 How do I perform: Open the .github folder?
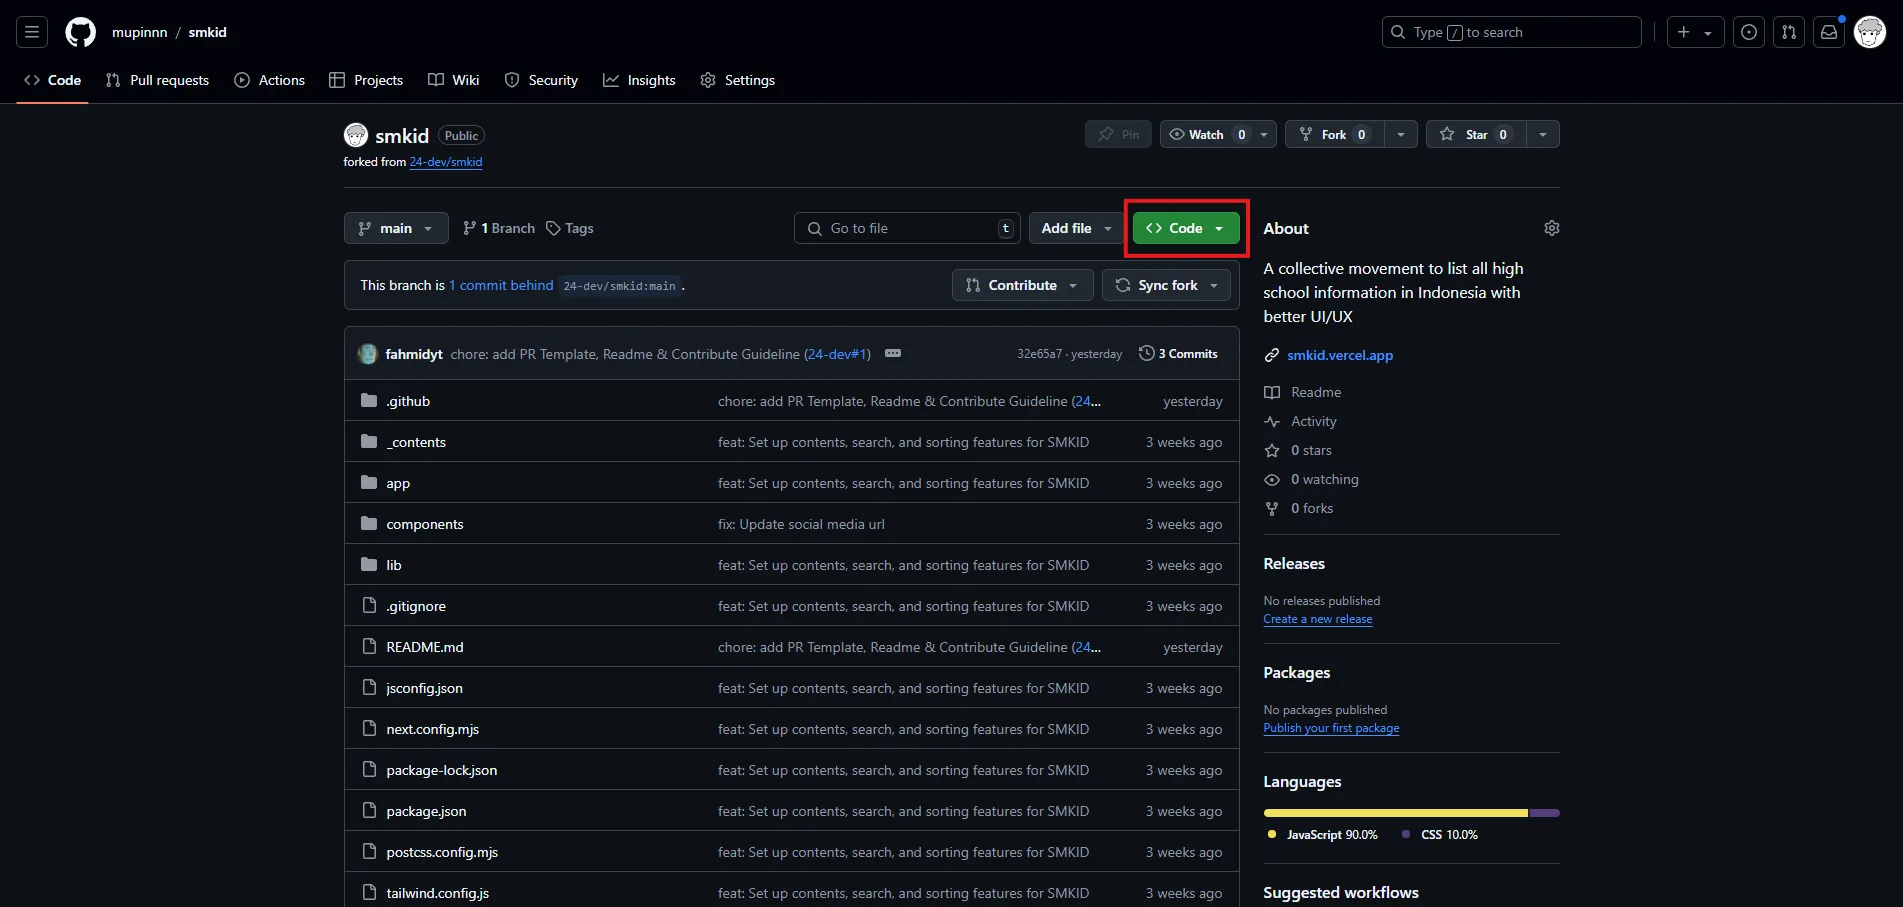pos(408,401)
